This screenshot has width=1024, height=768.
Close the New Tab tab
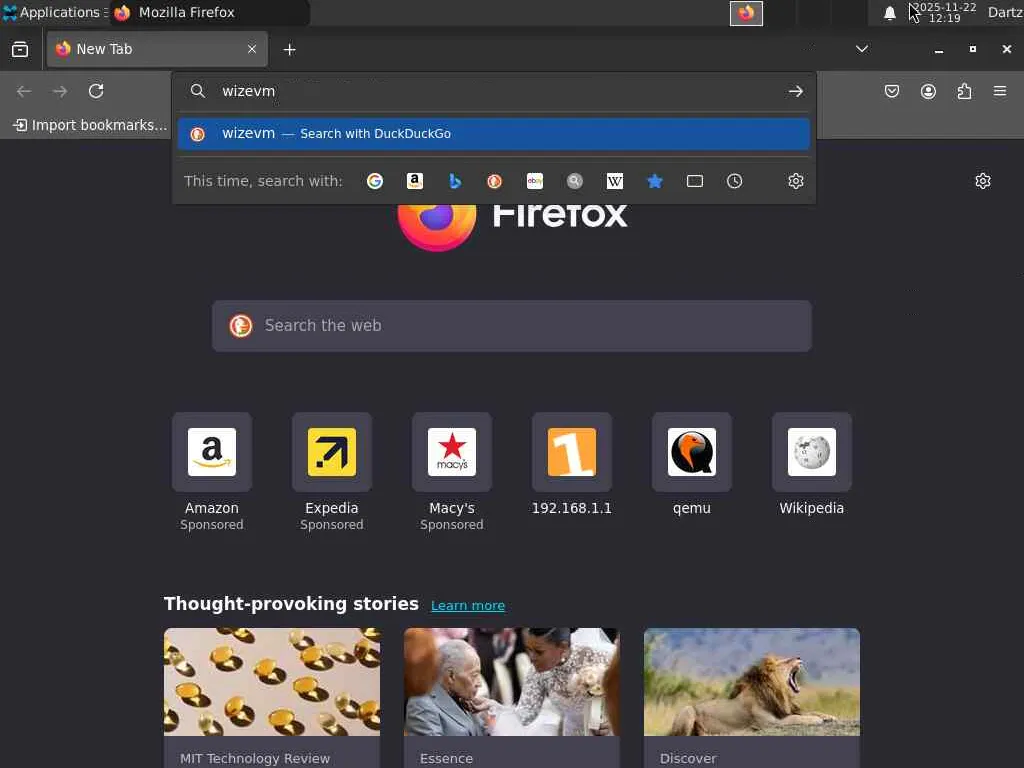[252, 49]
